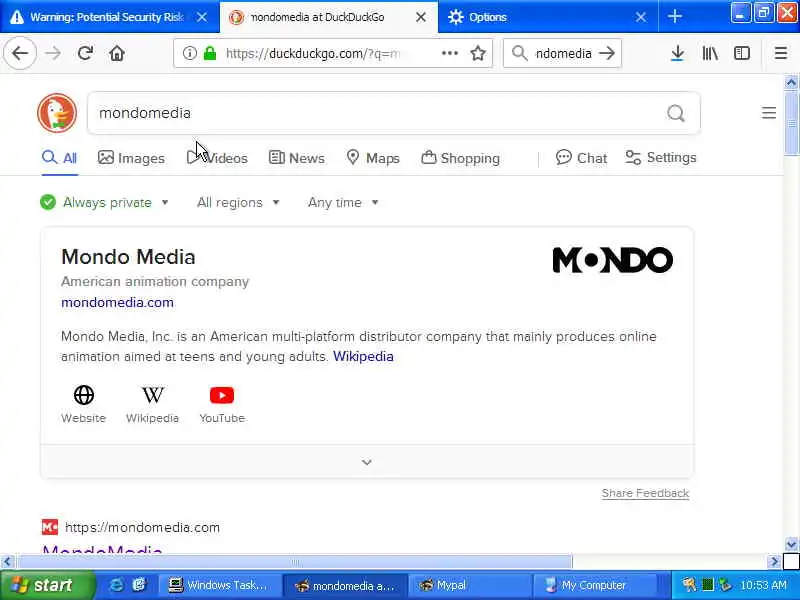Close the Warning Potential Security Risk tab
This screenshot has height=600, width=800.
pos(202,17)
